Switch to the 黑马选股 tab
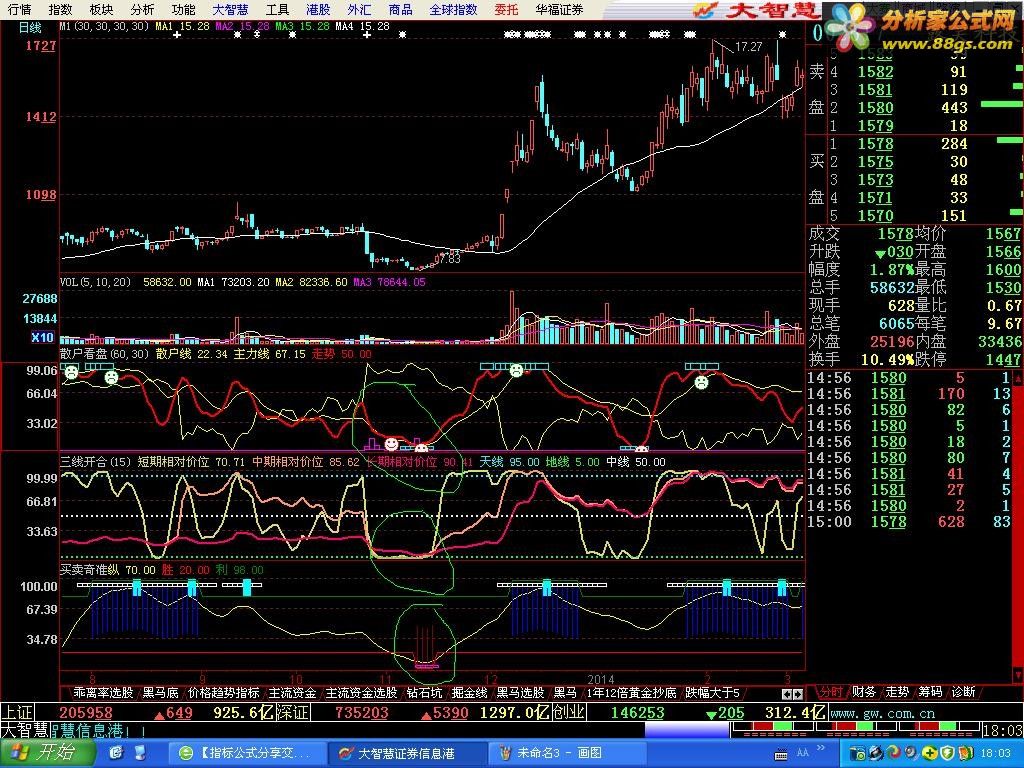This screenshot has height=768, width=1024. click(520, 692)
